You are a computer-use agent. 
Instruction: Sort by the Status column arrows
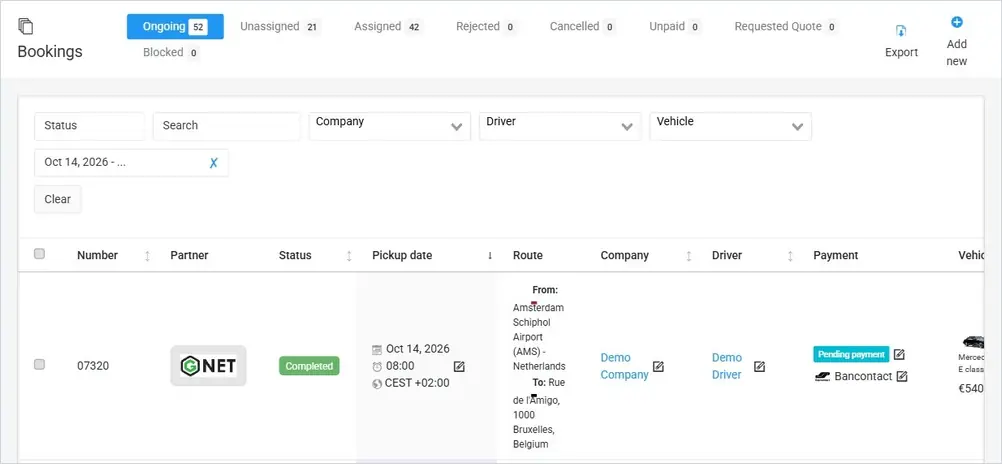click(349, 256)
